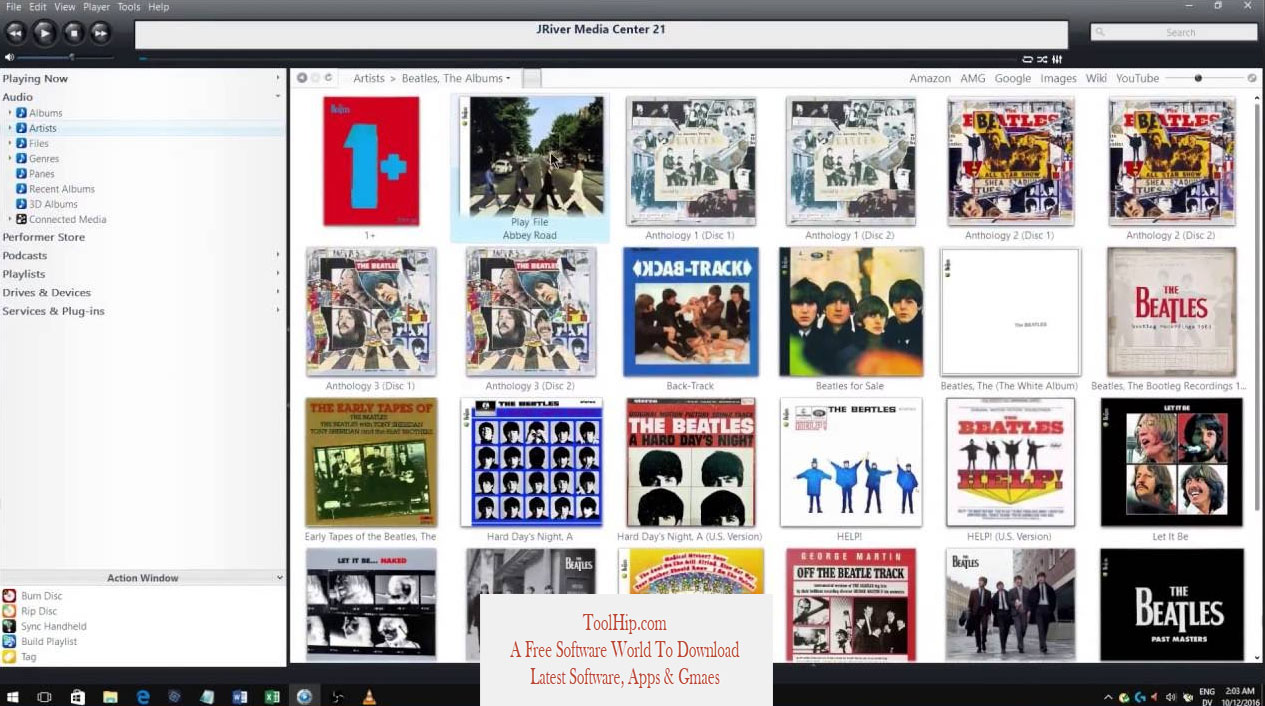Viewport: 1265px width, 706px height.
Task: Open VLC media player from taskbar
Action: point(368,696)
